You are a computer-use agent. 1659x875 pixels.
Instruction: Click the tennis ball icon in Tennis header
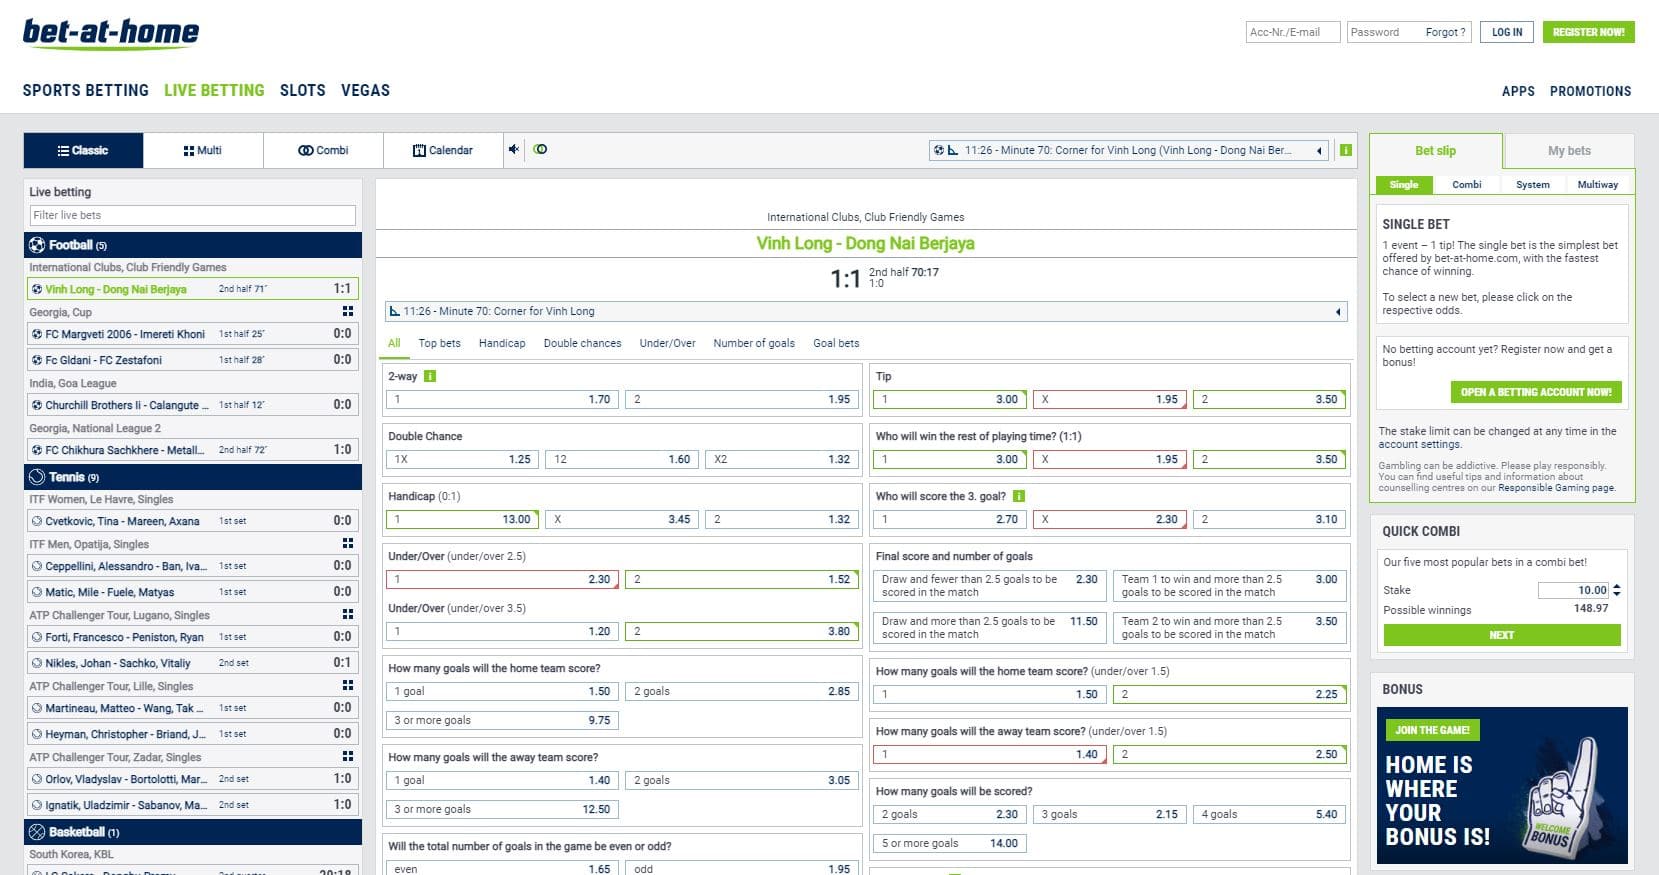coord(37,477)
